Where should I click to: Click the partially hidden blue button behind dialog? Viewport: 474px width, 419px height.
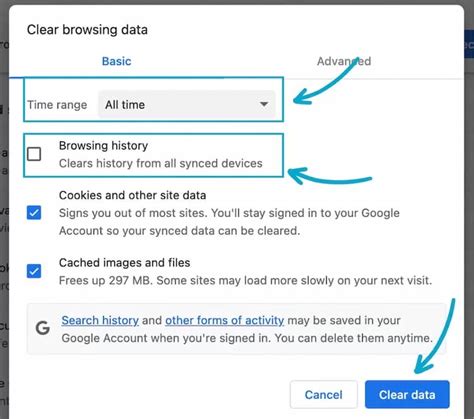coord(469,44)
